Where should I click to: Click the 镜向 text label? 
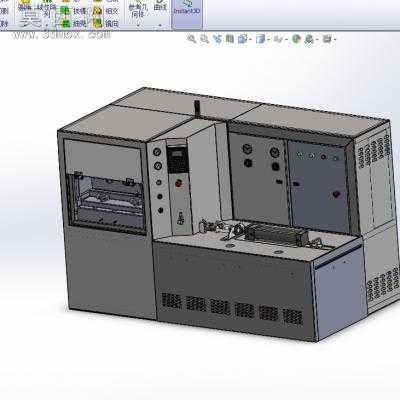click(112, 23)
